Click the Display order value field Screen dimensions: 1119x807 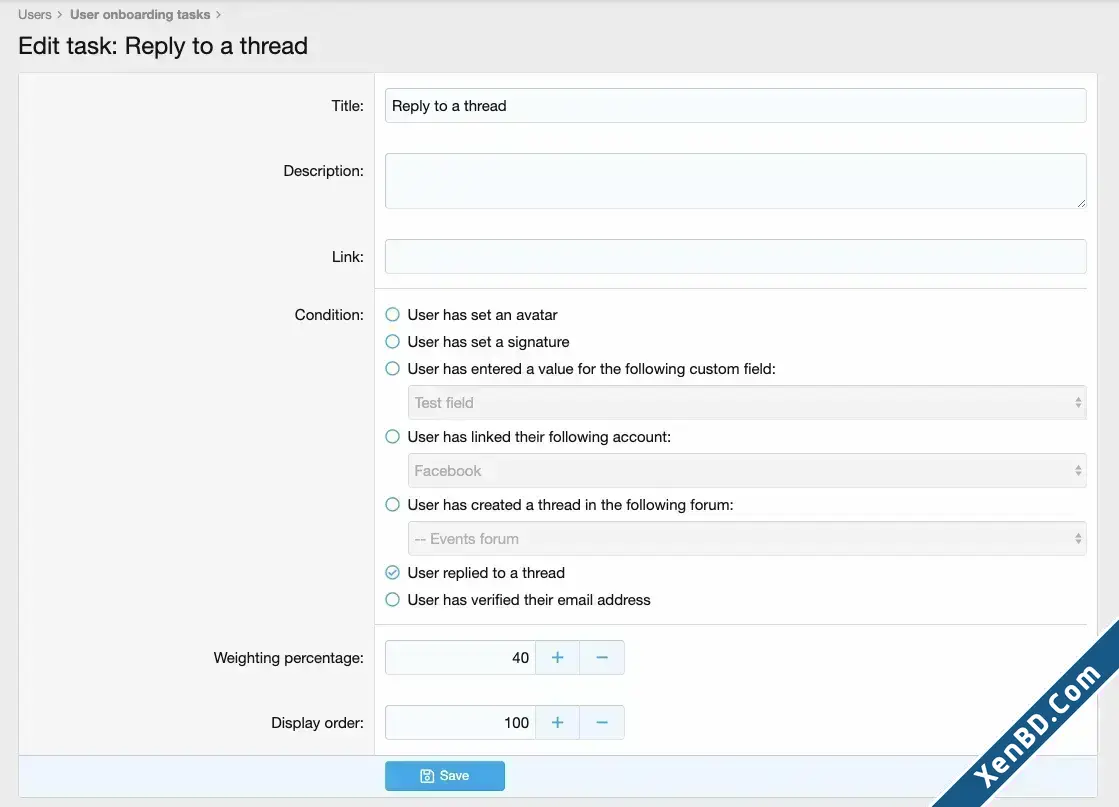point(460,722)
